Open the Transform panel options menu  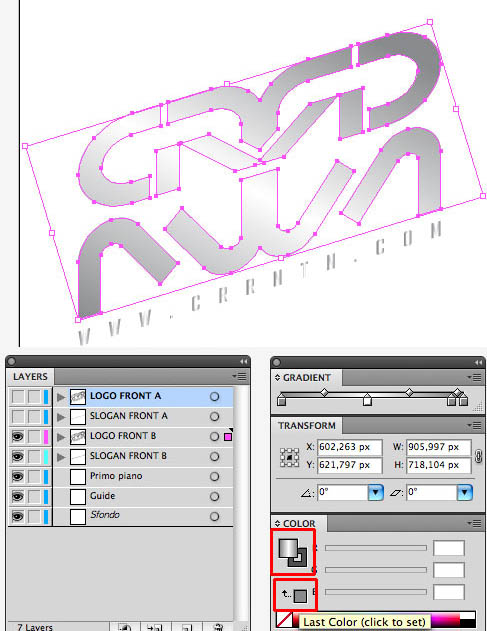click(x=475, y=425)
